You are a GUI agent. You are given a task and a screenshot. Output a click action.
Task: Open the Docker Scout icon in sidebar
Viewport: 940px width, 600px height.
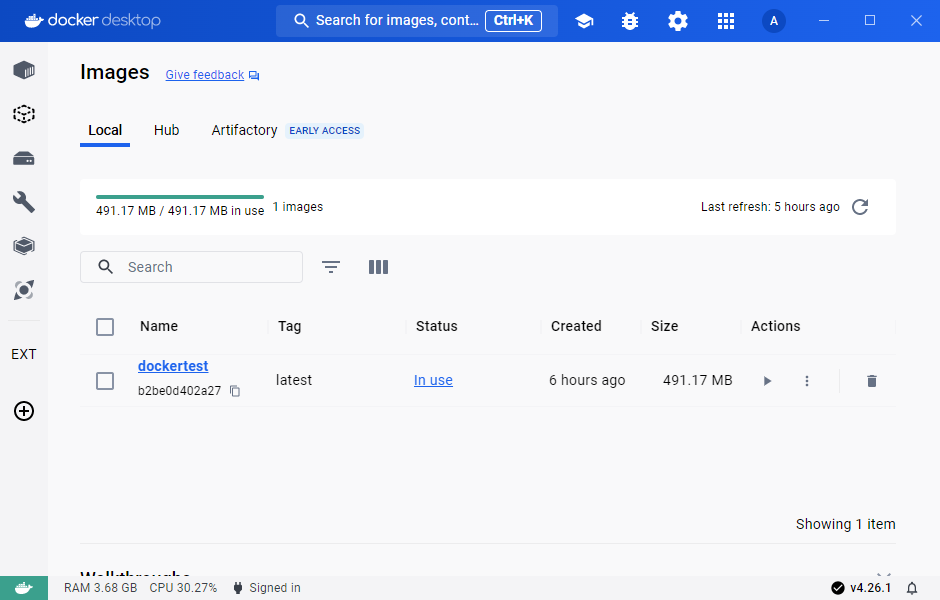[x=24, y=290]
